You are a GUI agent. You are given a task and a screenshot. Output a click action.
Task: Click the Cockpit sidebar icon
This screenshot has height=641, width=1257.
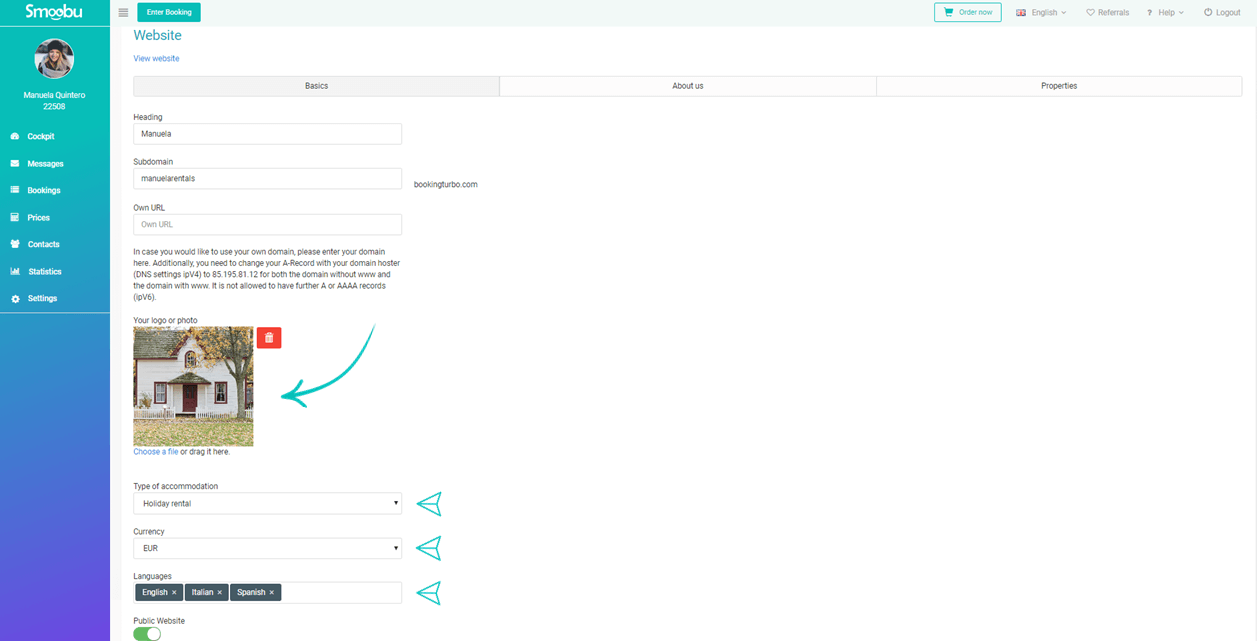(x=15, y=136)
